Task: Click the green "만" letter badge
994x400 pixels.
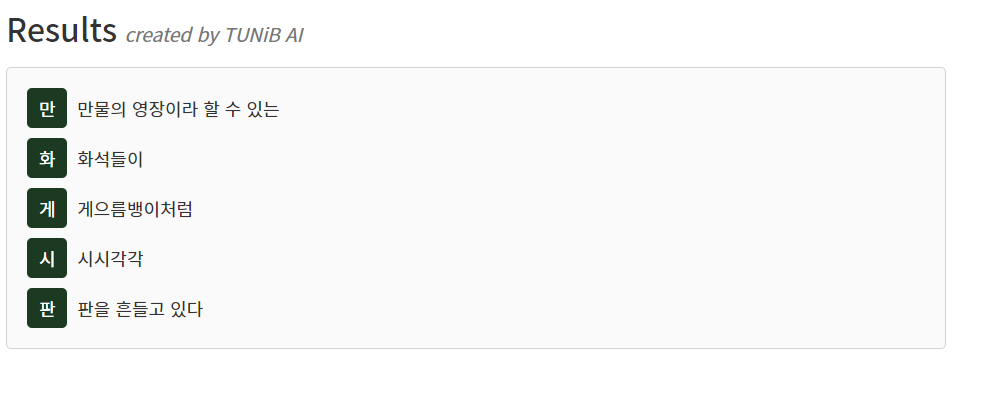Action: click(47, 108)
